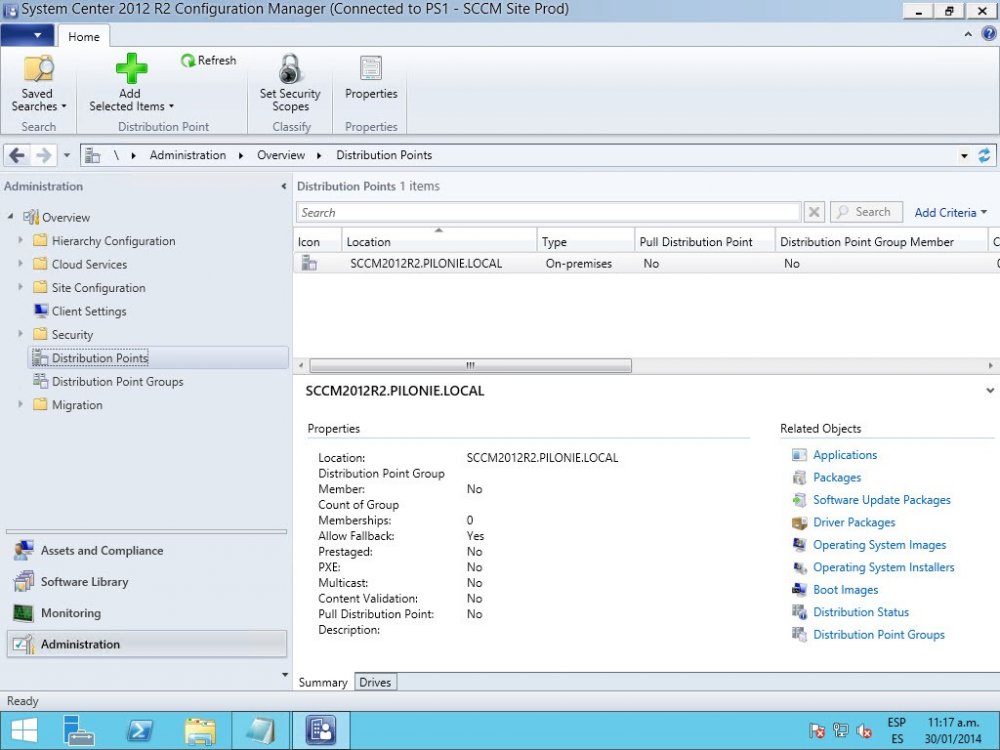The image size is (1000, 750).
Task: Launch PowerShell from taskbar
Action: [x=140, y=731]
